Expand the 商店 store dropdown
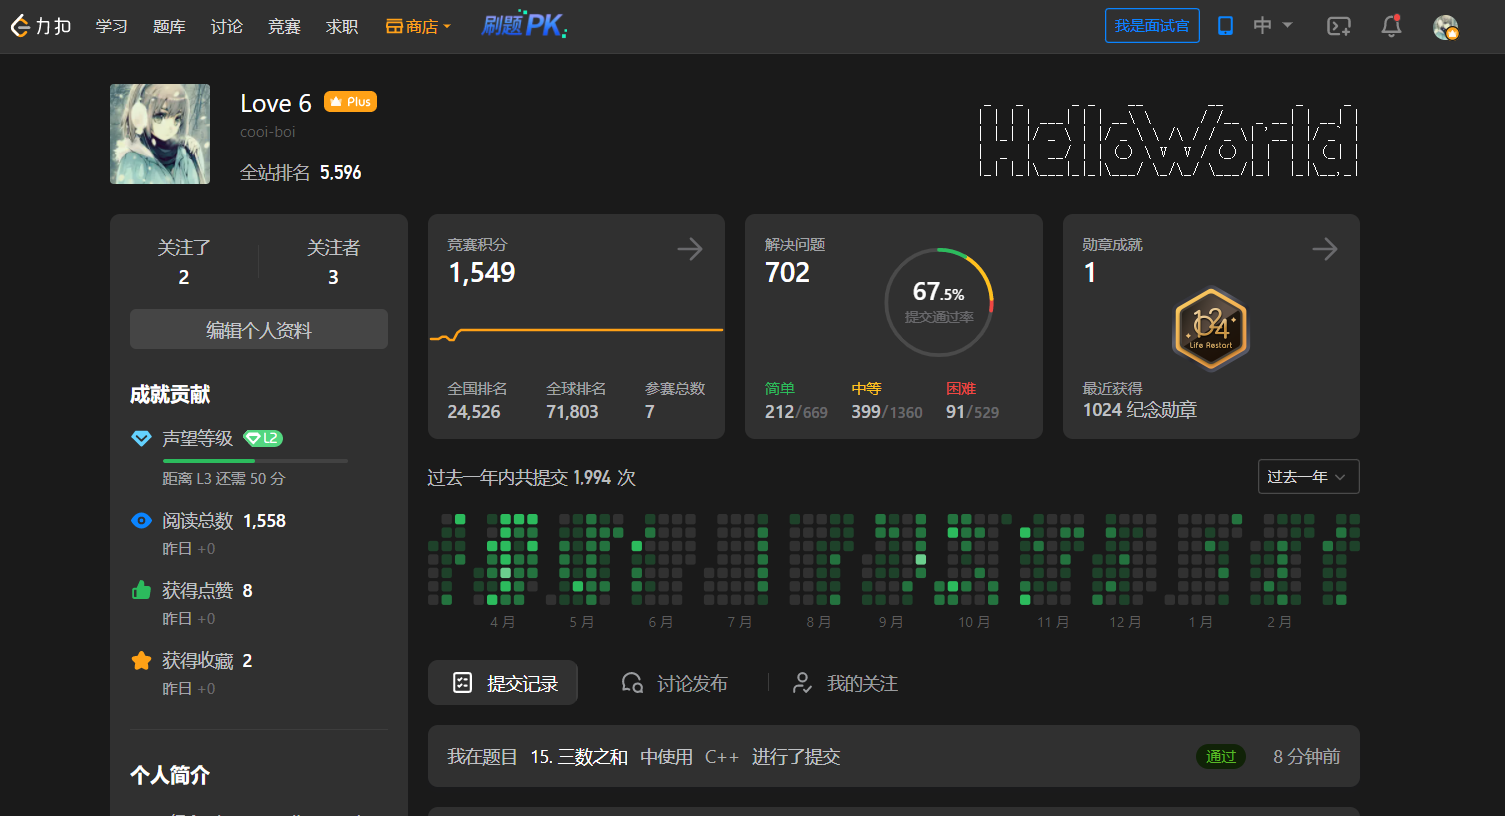Image resolution: width=1505 pixels, height=816 pixels. click(419, 26)
